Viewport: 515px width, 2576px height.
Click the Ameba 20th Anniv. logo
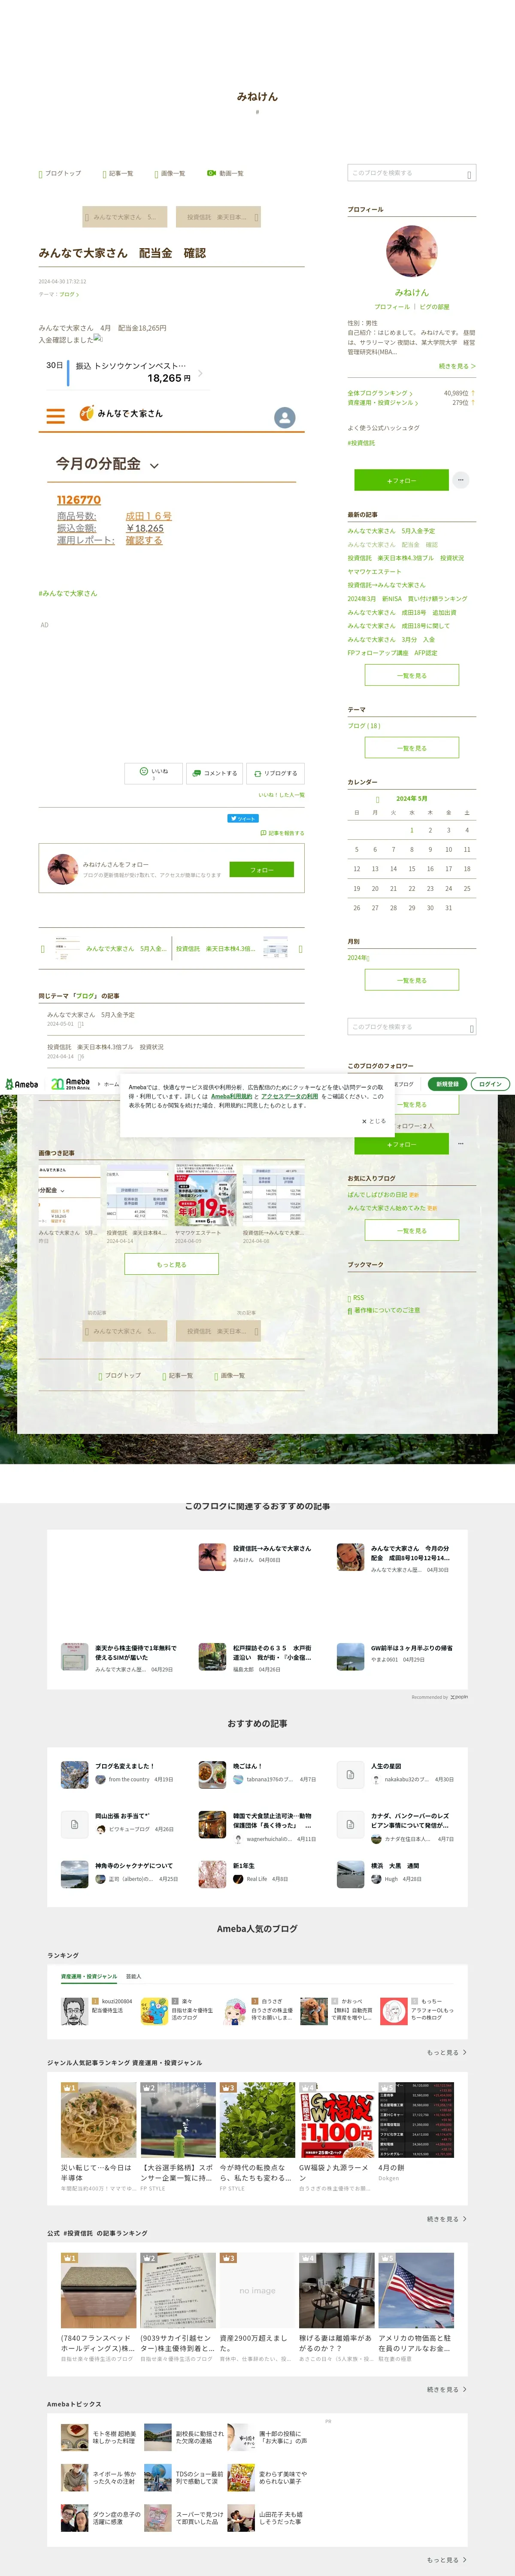pyautogui.click(x=70, y=1084)
